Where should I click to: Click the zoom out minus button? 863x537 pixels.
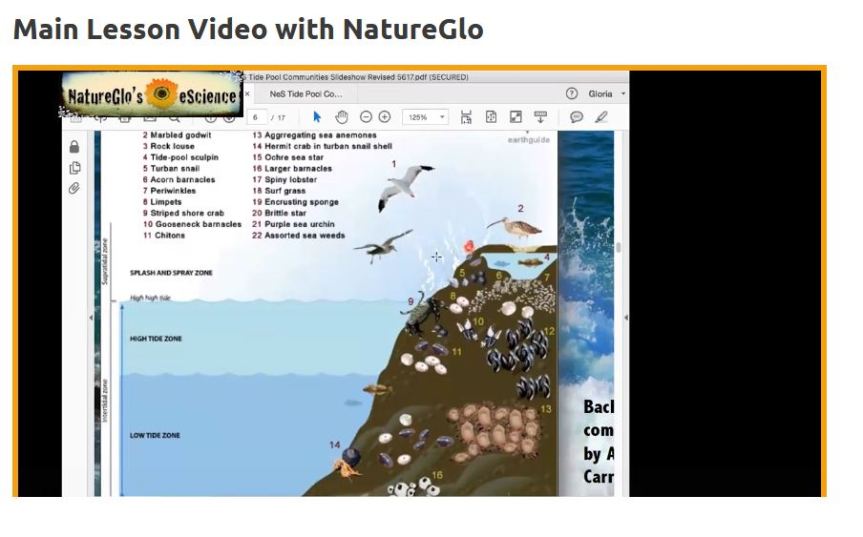366,117
